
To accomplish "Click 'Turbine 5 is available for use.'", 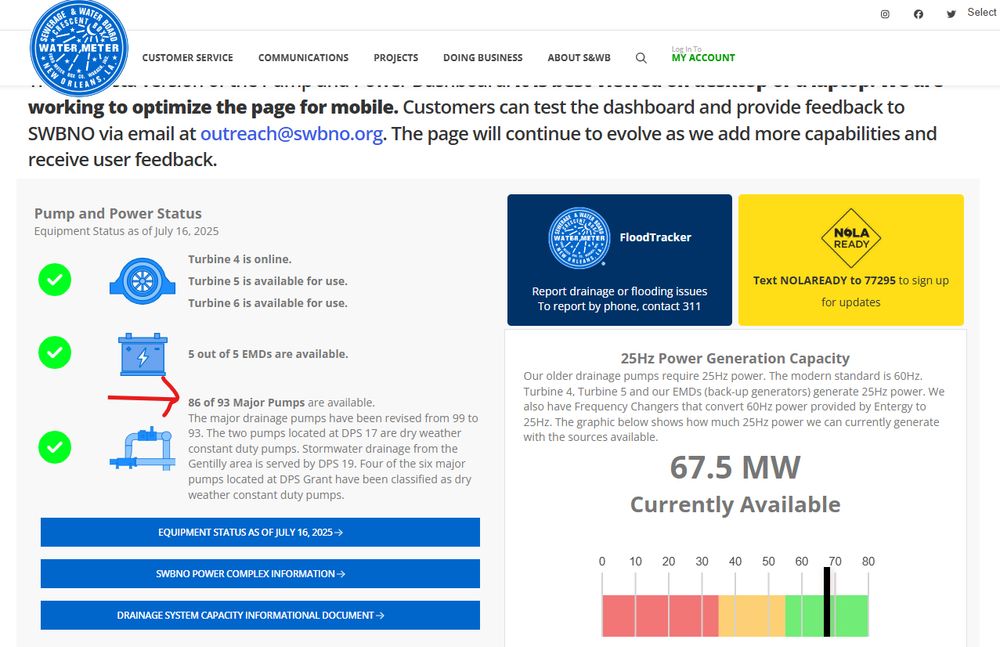I will 268,281.
